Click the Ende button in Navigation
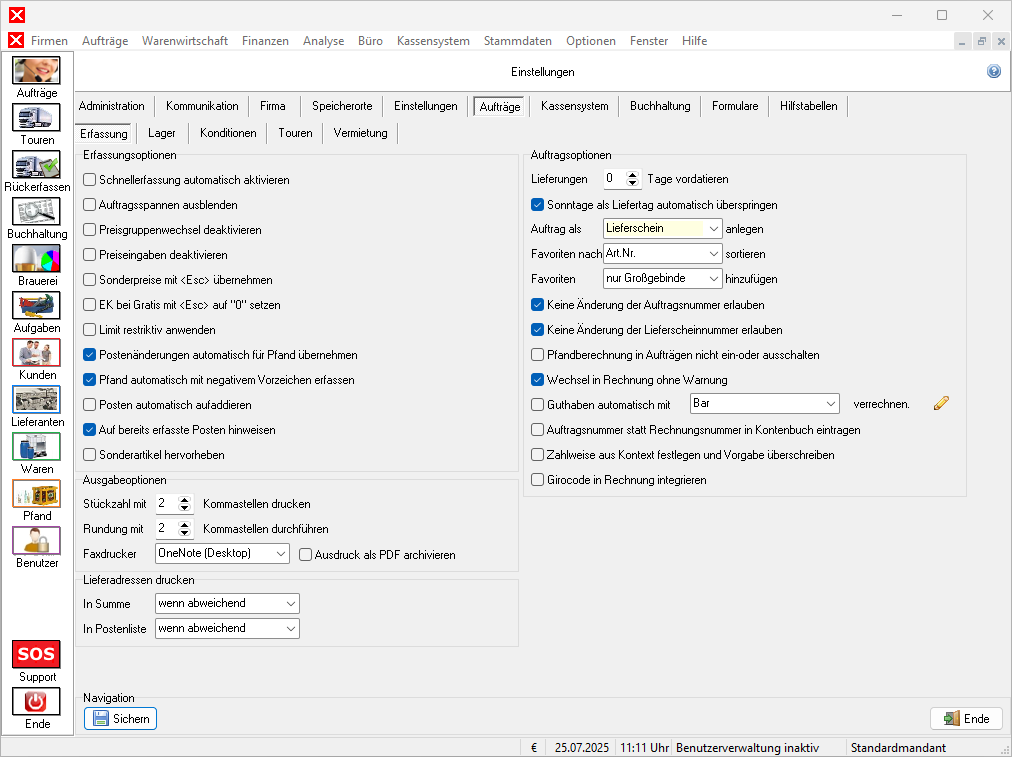Viewport: 1012px width, 757px height. point(966,719)
